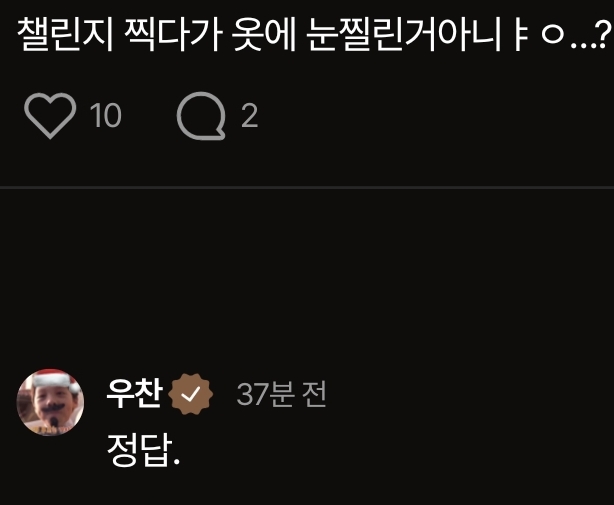Click the post text starting with 챌린지
Image resolution: width=614 pixels, height=505 pixels.
coord(314,35)
